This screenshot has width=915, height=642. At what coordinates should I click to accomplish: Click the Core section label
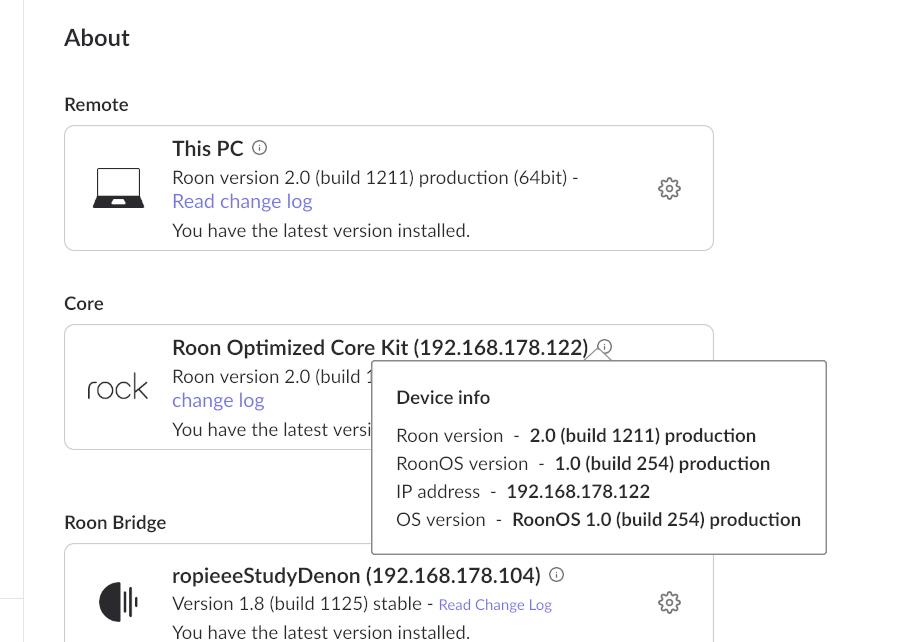click(83, 303)
